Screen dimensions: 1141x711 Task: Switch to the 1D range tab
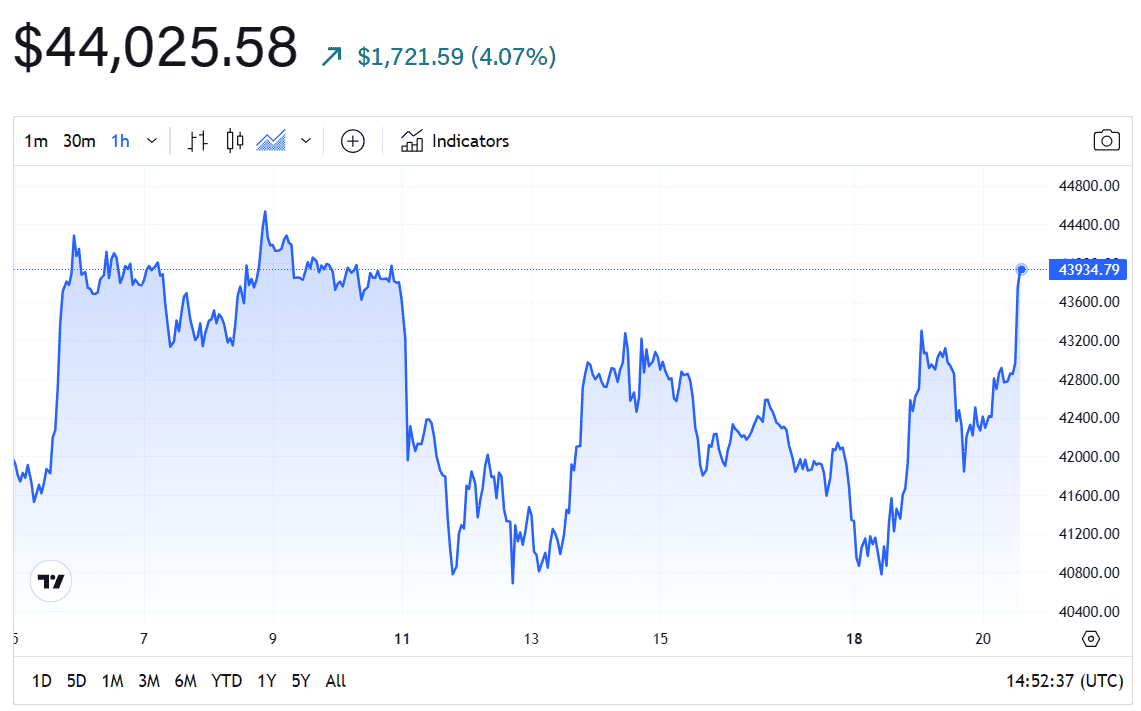42,680
